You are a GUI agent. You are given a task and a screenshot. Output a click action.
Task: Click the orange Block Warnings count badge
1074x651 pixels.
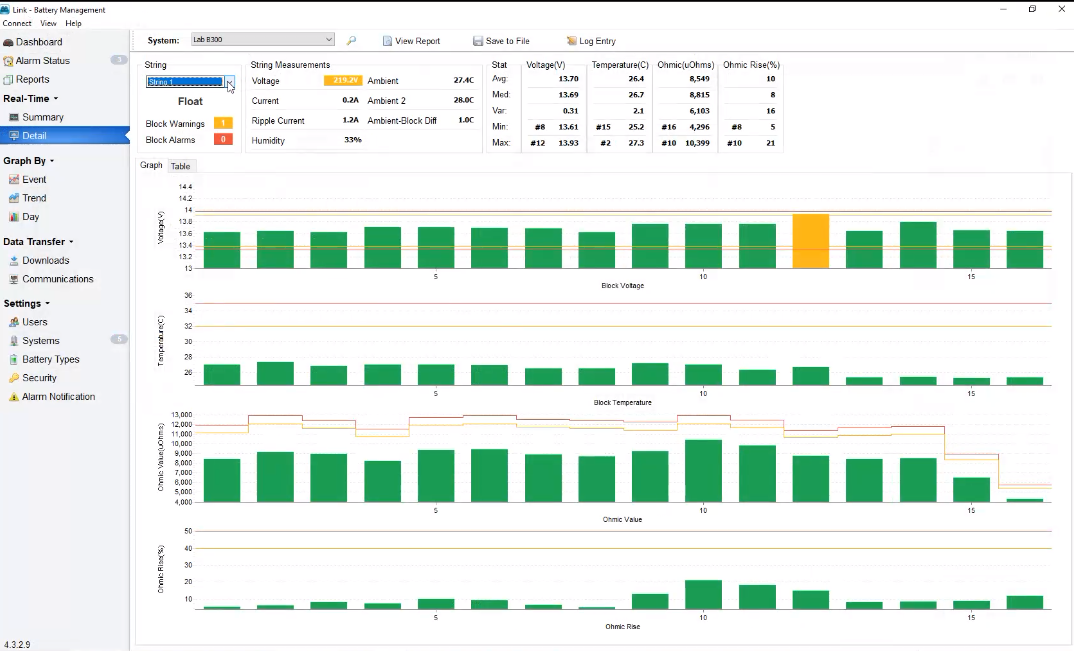click(x=223, y=123)
